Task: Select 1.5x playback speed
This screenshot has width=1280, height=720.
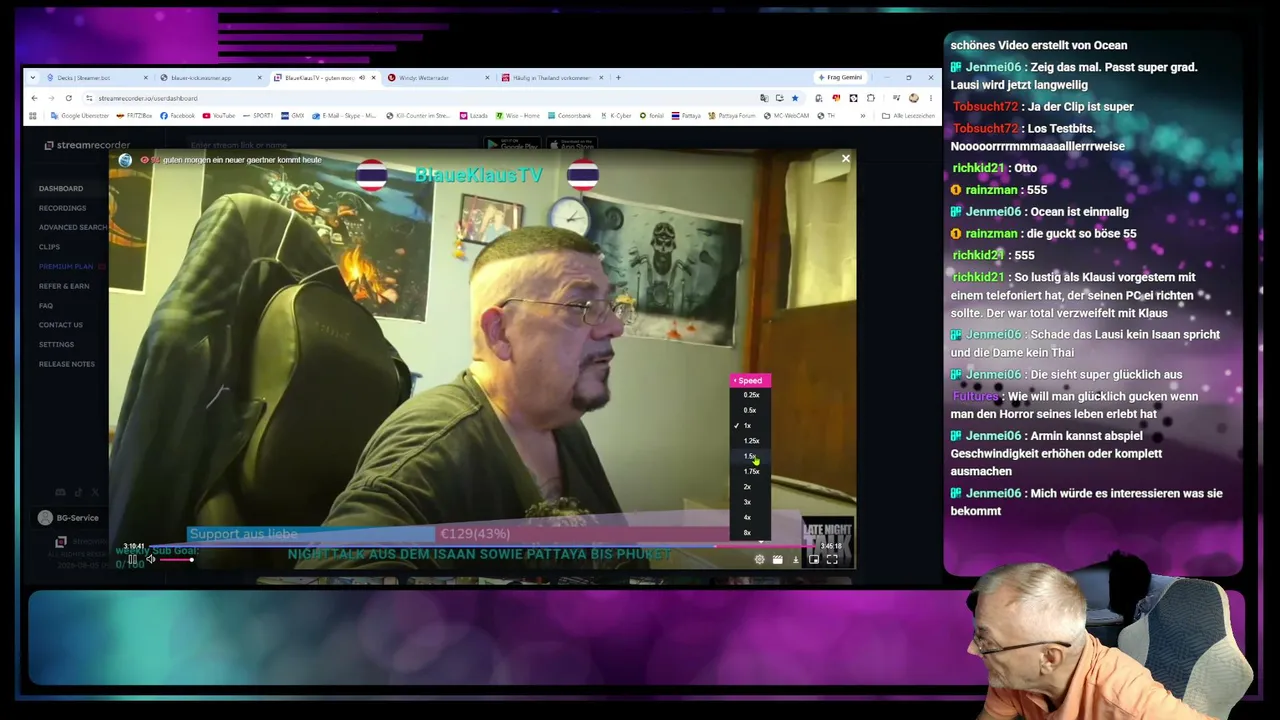Action: (750, 456)
